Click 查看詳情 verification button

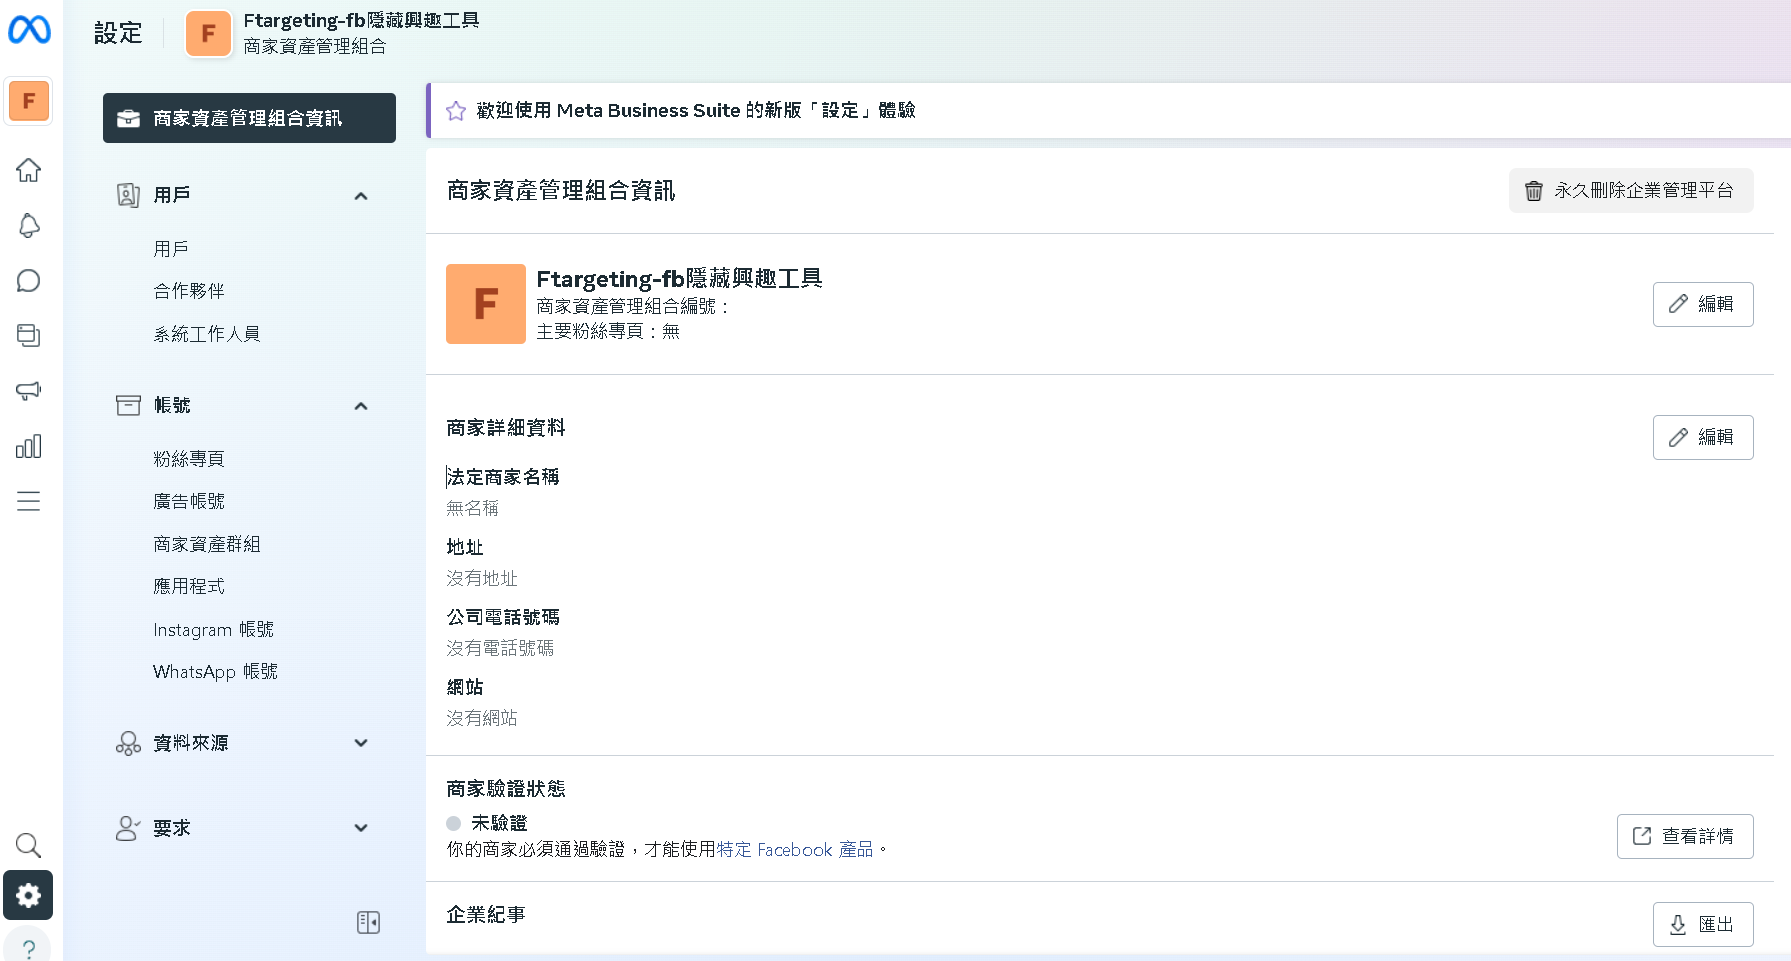click(x=1685, y=836)
